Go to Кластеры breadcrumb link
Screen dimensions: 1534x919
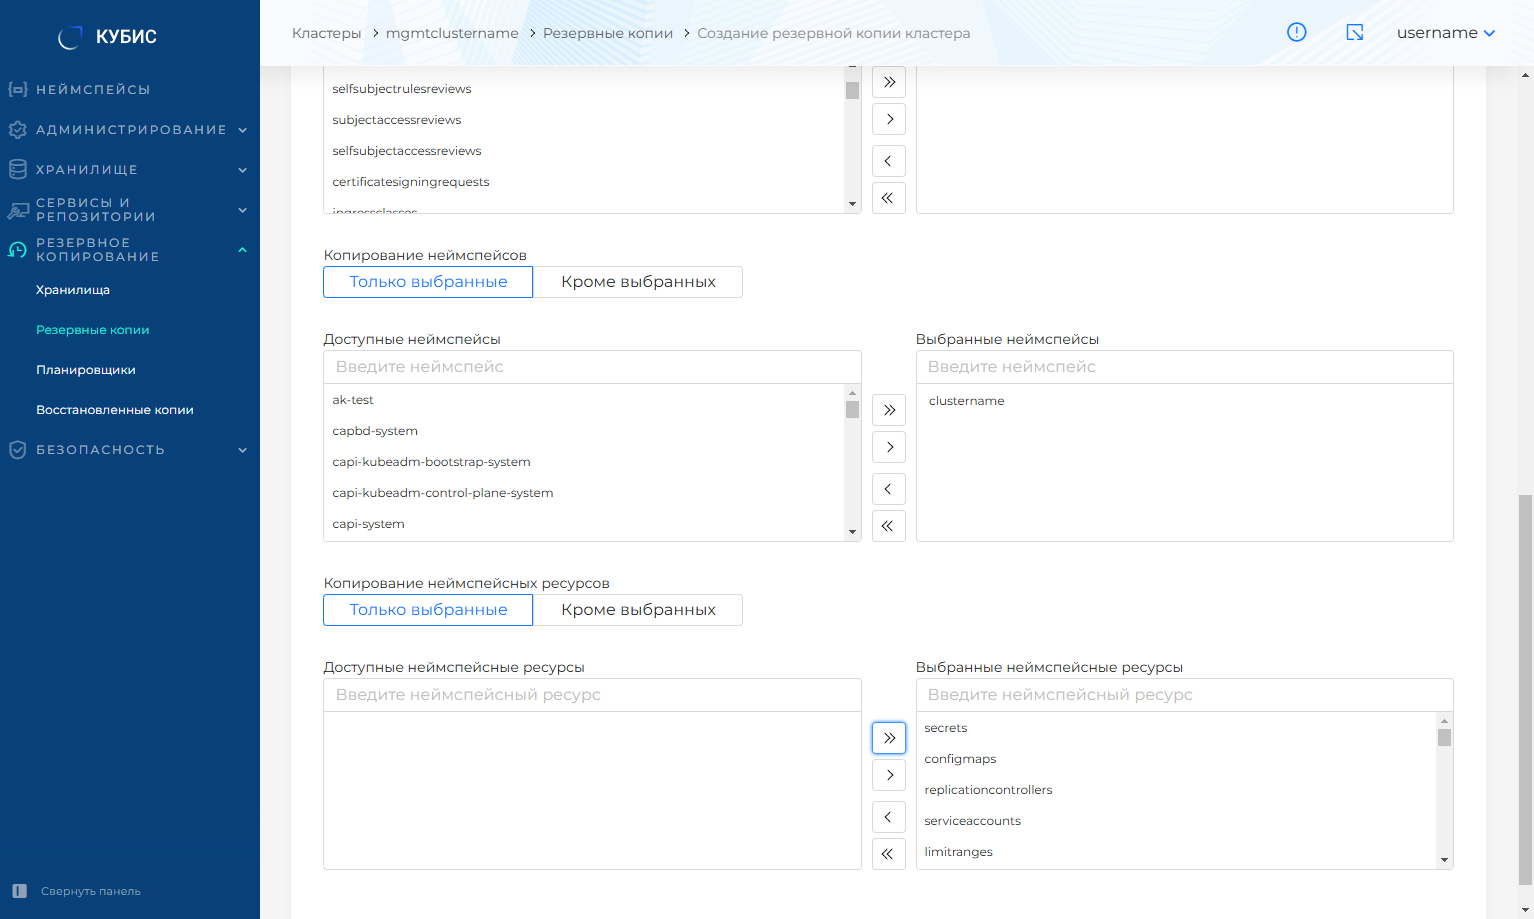[x=326, y=33]
